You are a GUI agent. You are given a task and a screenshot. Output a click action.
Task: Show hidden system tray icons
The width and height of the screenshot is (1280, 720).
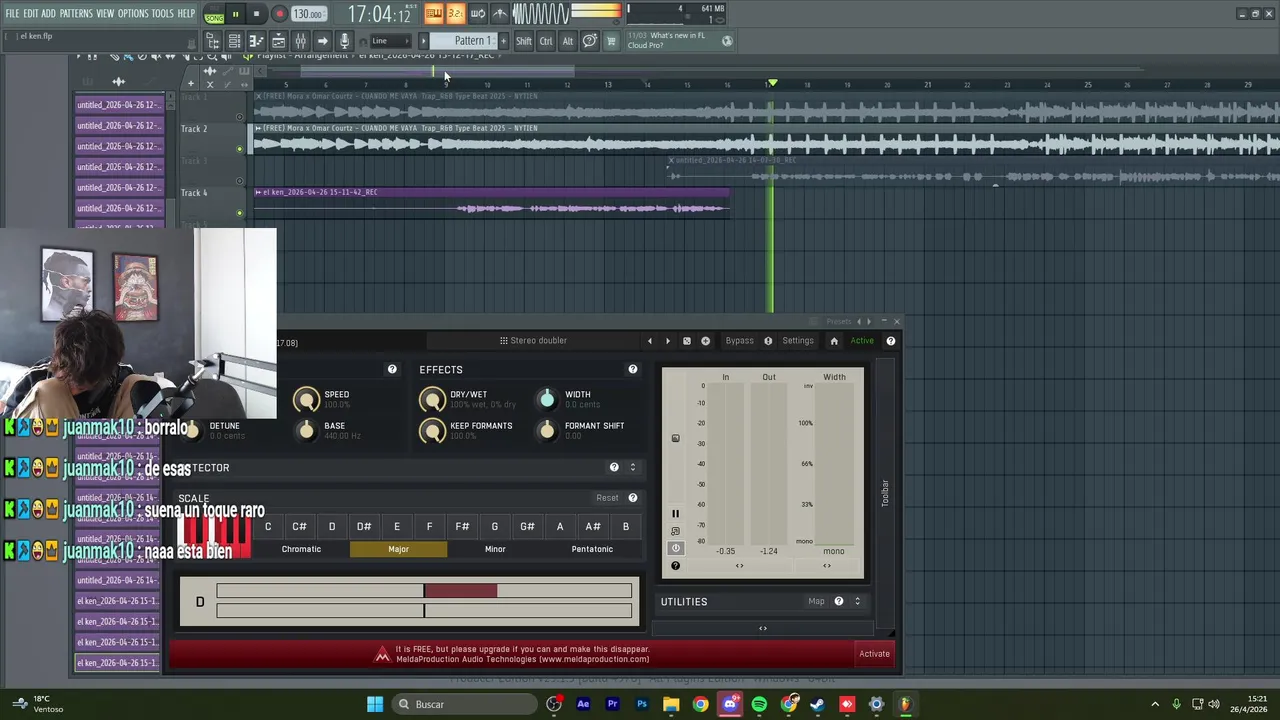1155,704
